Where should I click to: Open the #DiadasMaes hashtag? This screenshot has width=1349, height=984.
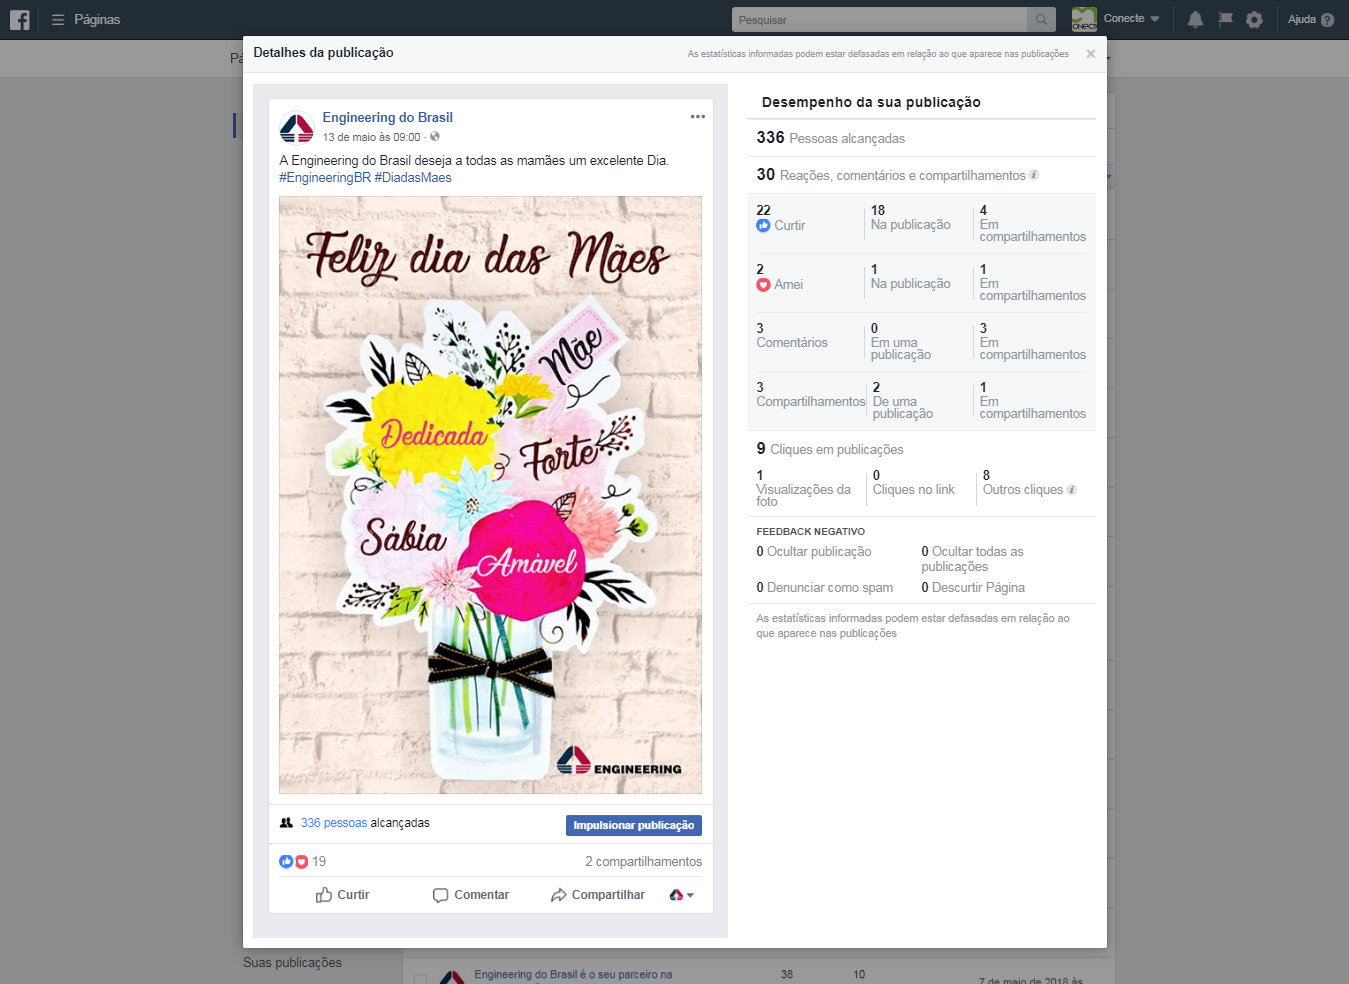[413, 178]
